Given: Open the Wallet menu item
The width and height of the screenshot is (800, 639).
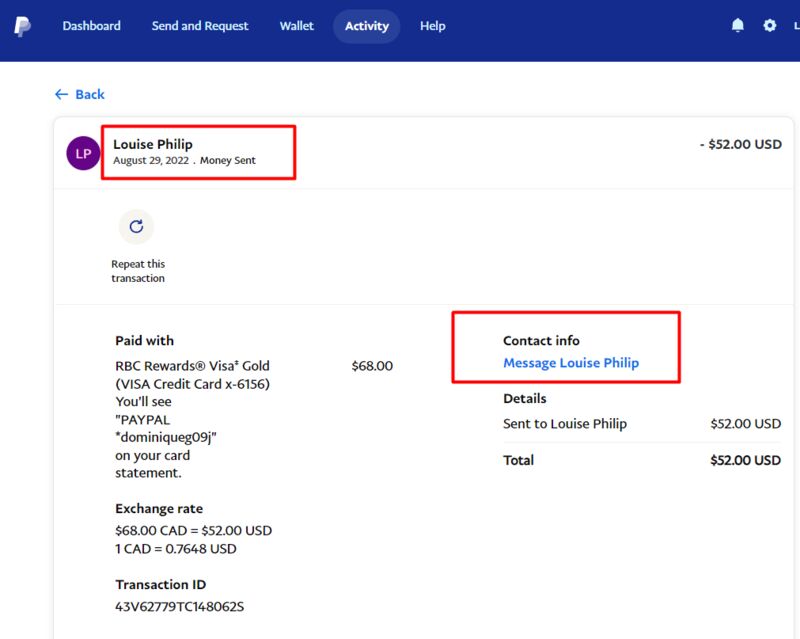Looking at the screenshot, I should pyautogui.click(x=297, y=26).
